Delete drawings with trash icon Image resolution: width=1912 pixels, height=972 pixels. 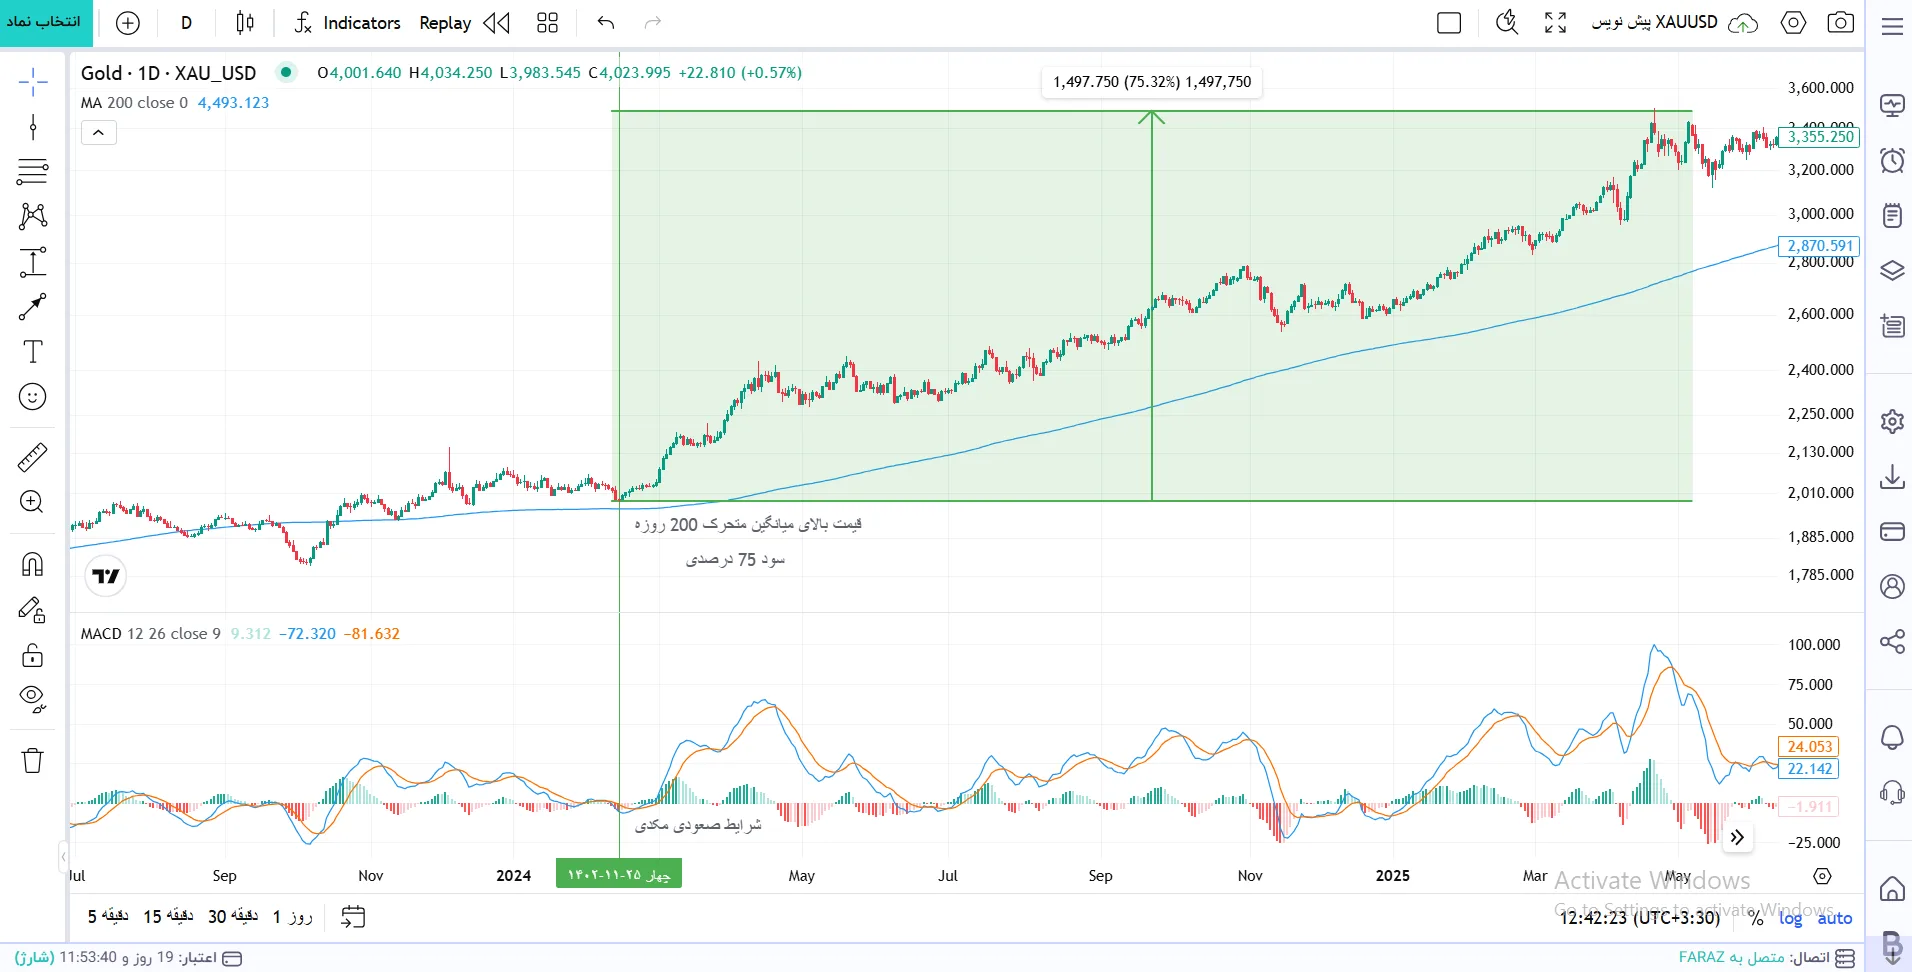click(33, 761)
